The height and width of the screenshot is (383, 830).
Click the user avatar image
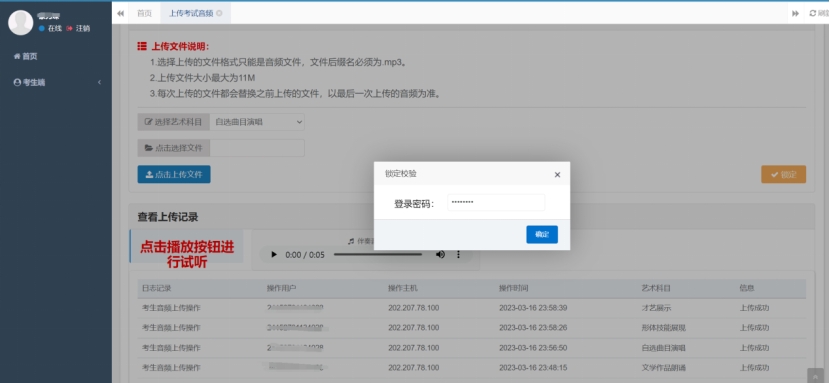(21, 23)
